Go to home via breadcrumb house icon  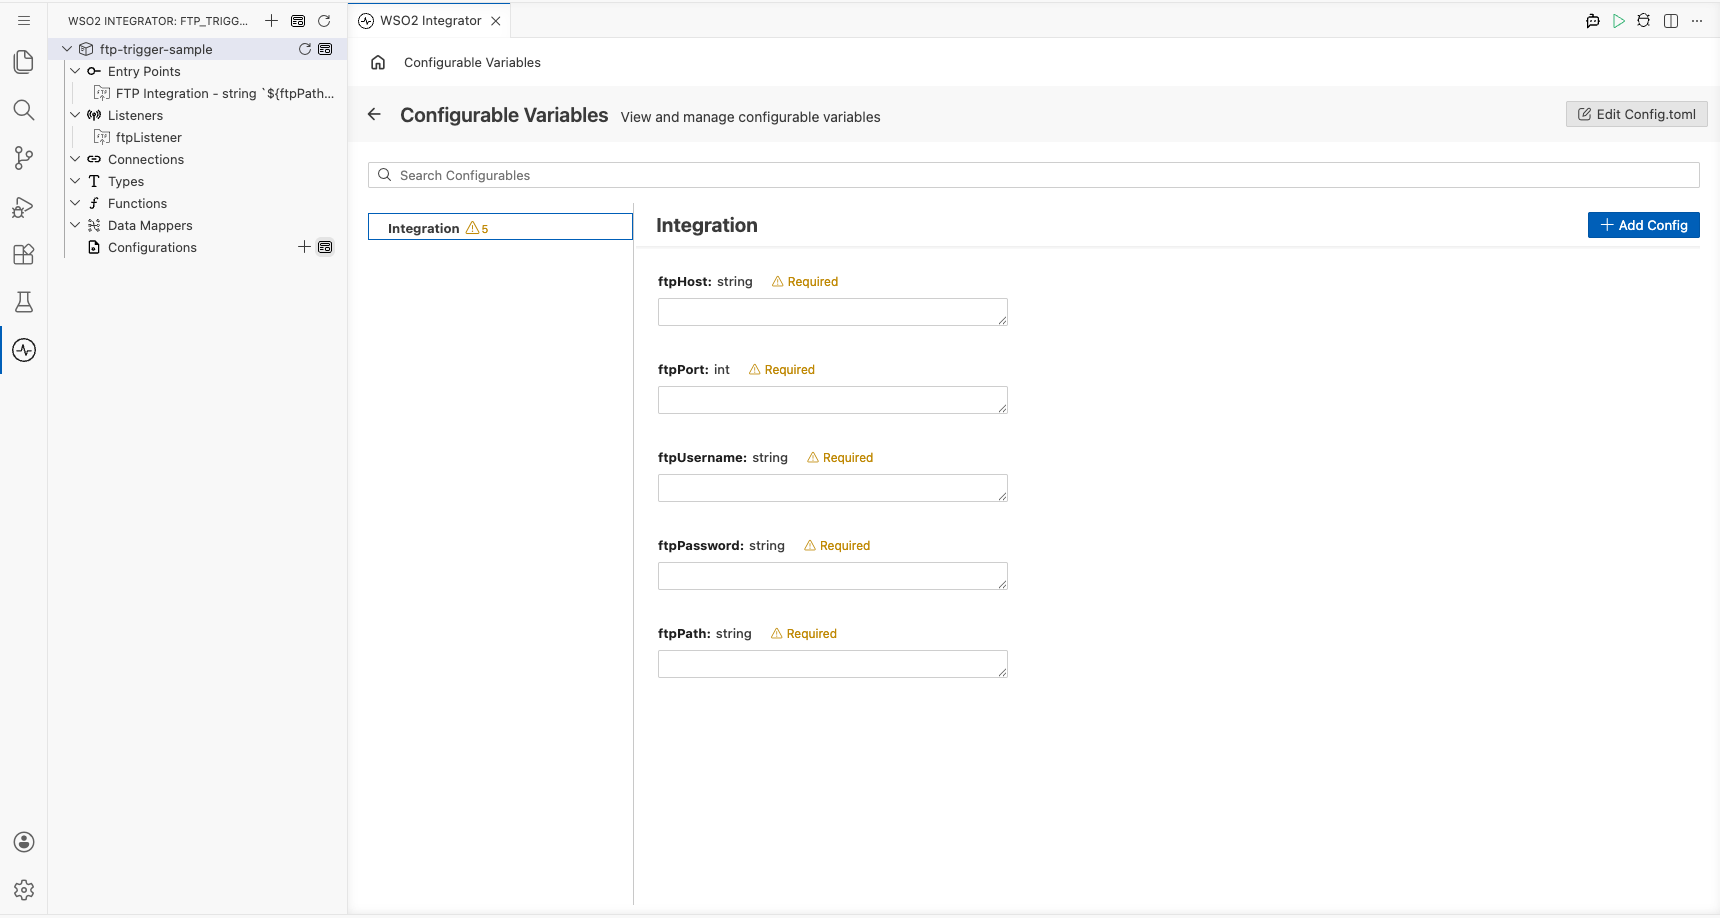(378, 62)
